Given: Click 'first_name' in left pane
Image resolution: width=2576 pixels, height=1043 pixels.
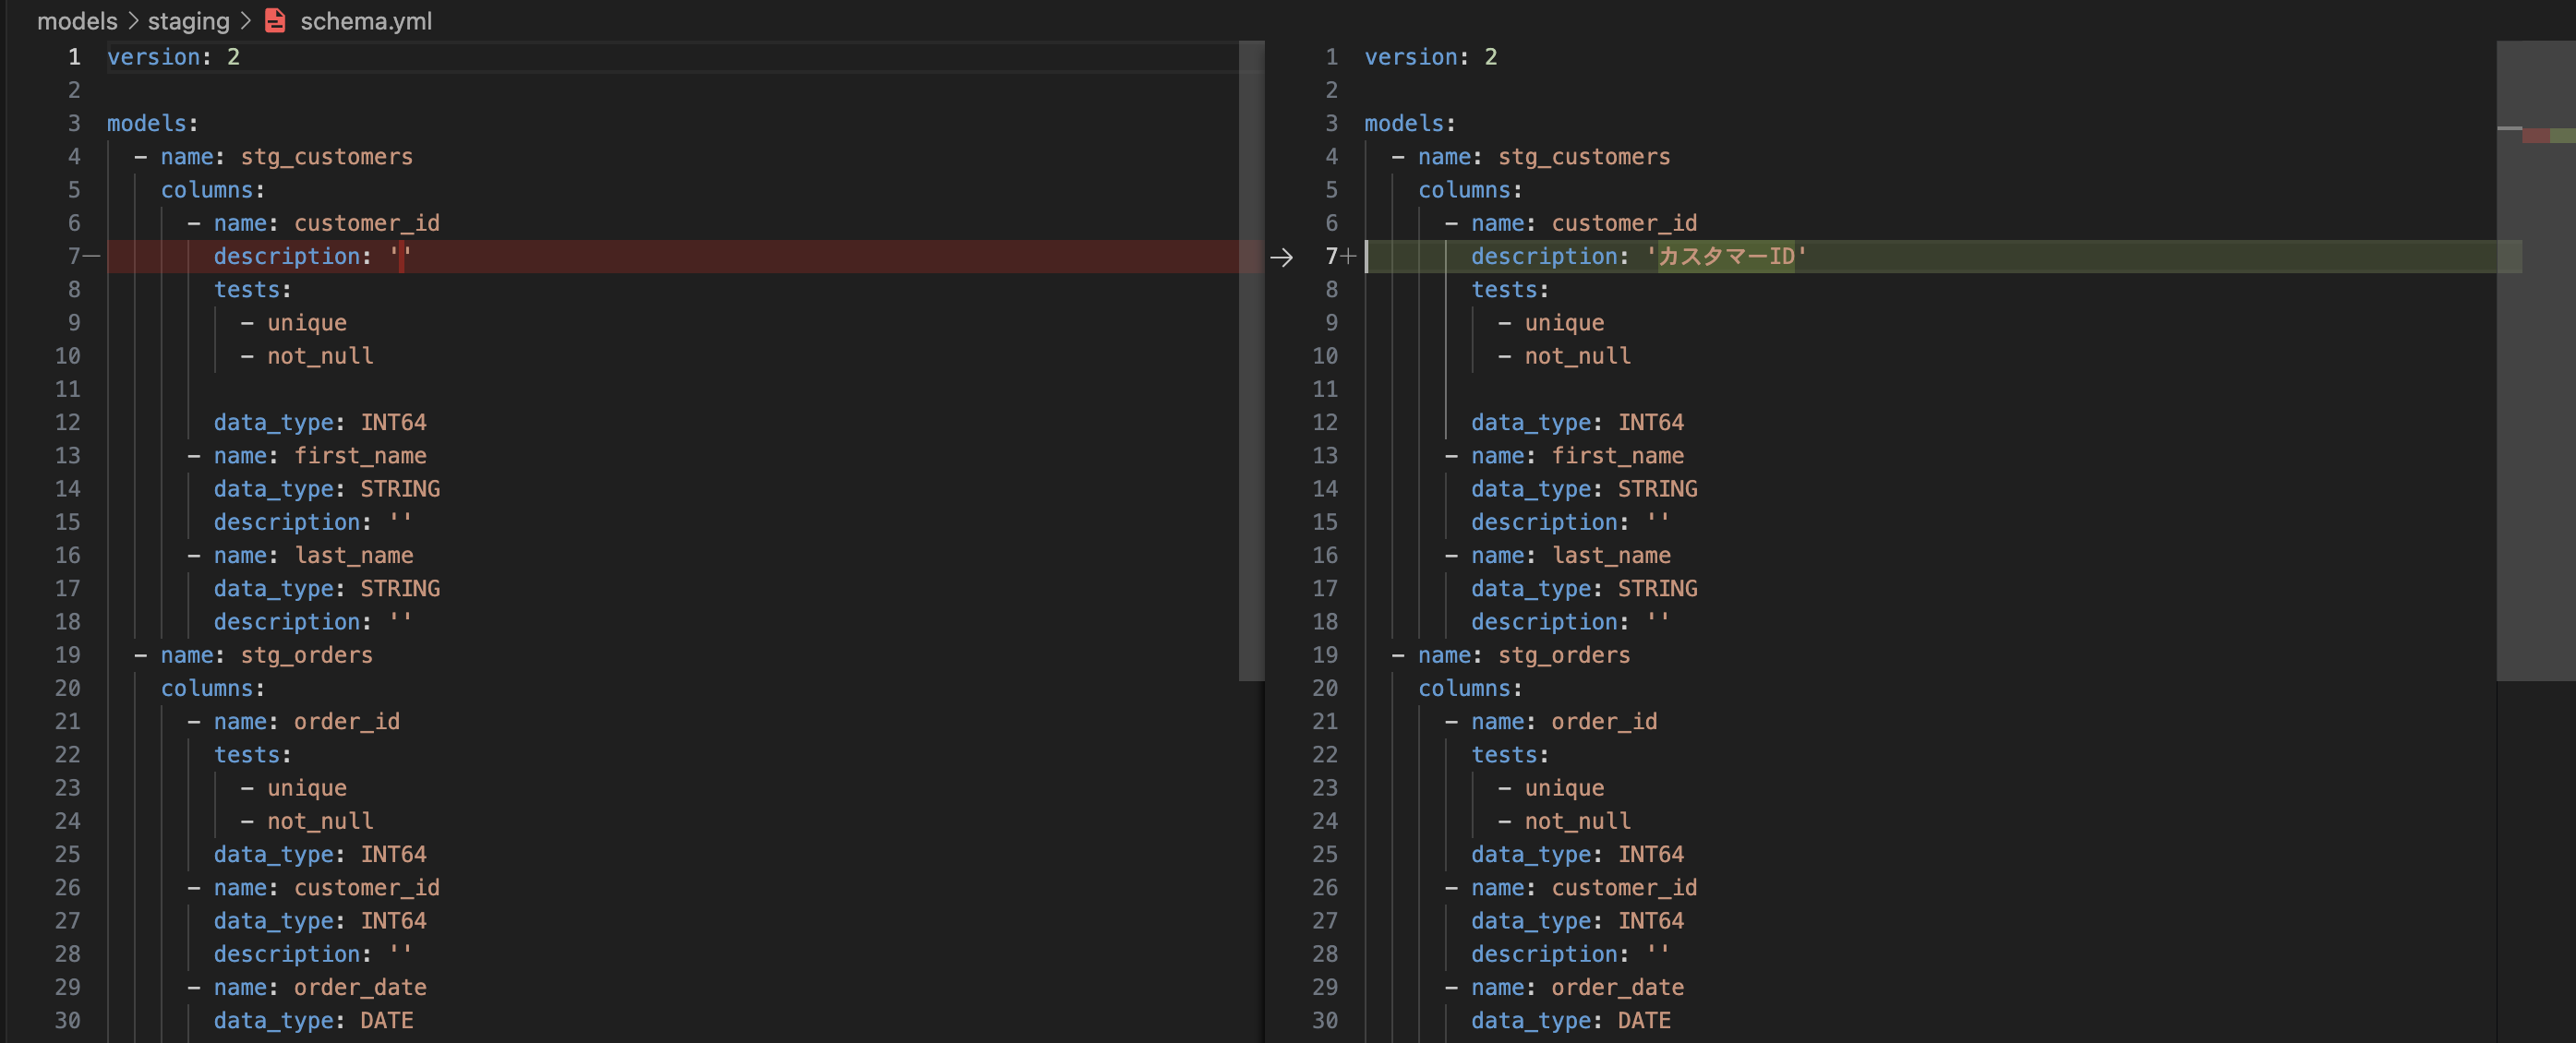Looking at the screenshot, I should 360,456.
